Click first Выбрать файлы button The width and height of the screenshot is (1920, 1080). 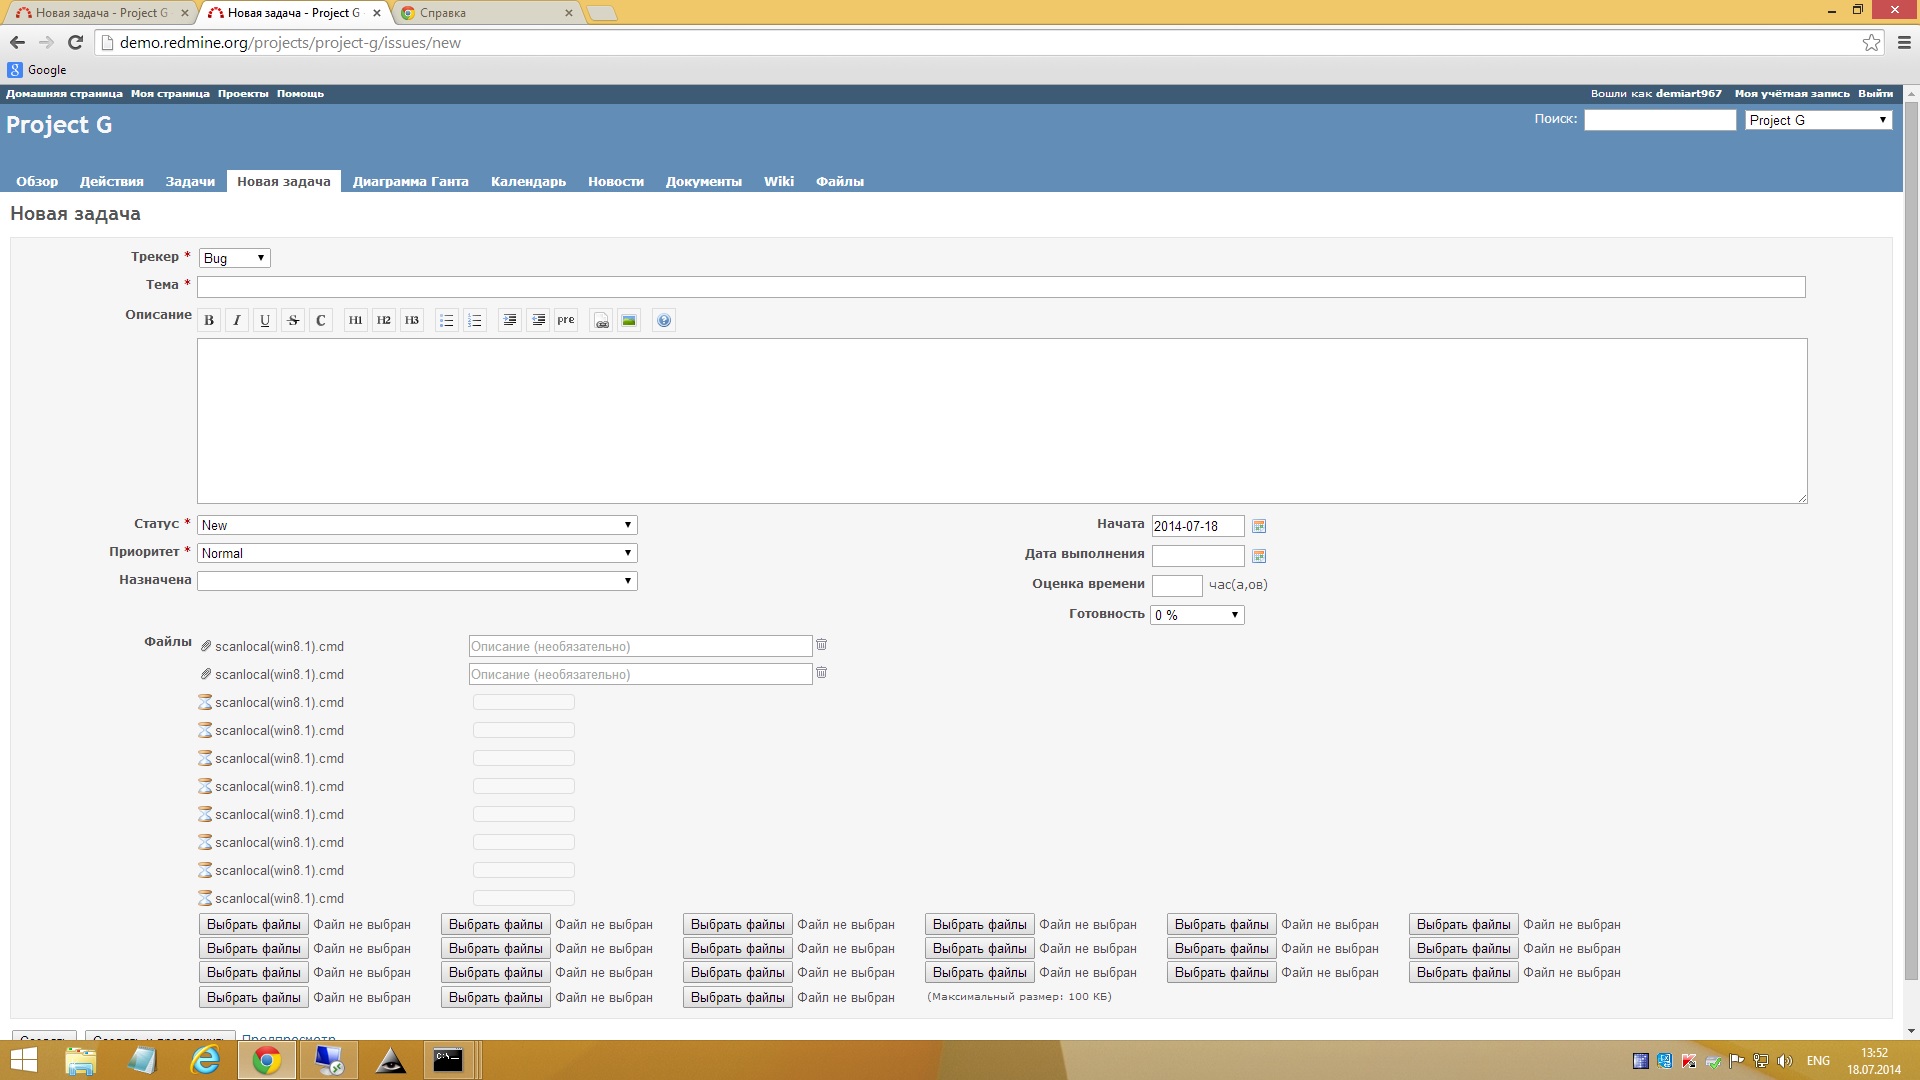(253, 924)
